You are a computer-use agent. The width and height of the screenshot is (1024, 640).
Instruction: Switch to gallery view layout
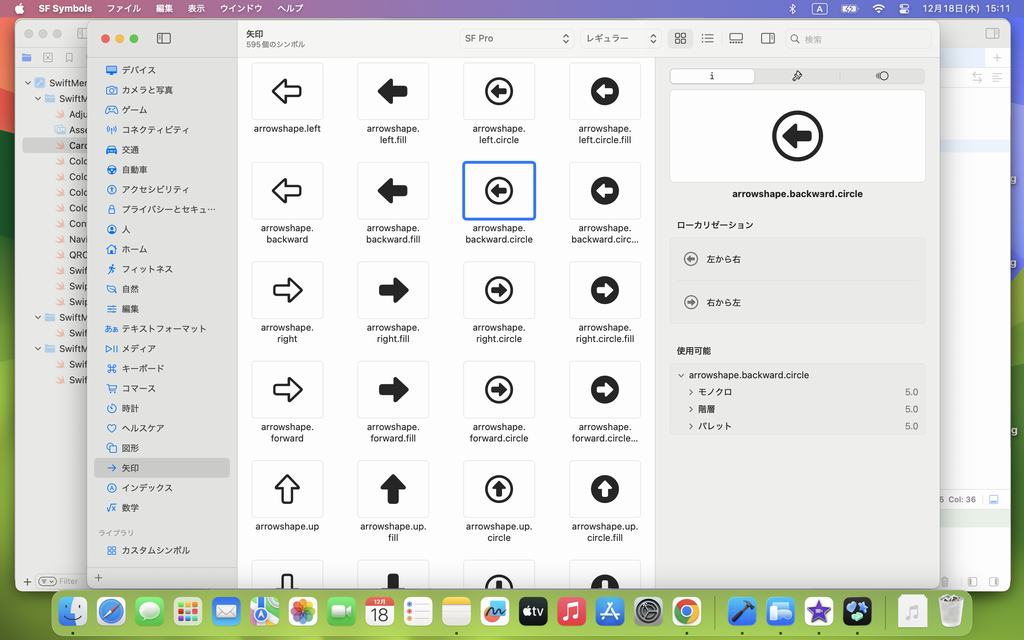736,38
